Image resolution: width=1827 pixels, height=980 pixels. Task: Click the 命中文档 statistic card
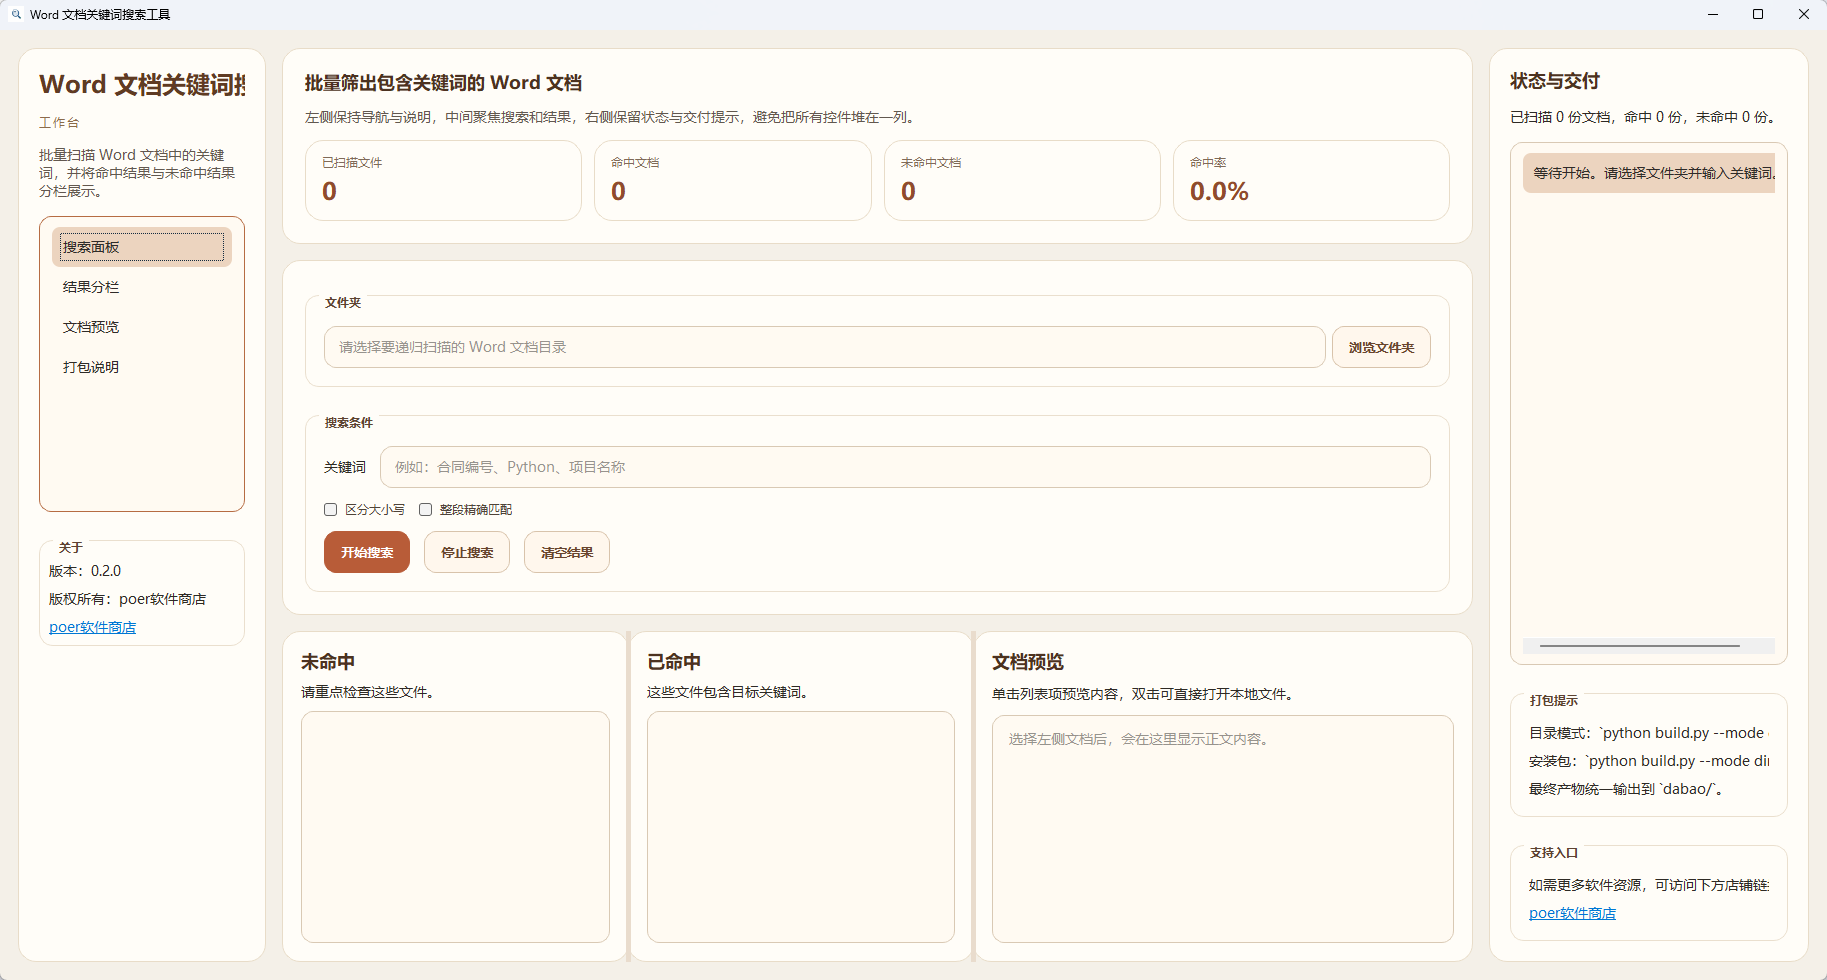[733, 180]
